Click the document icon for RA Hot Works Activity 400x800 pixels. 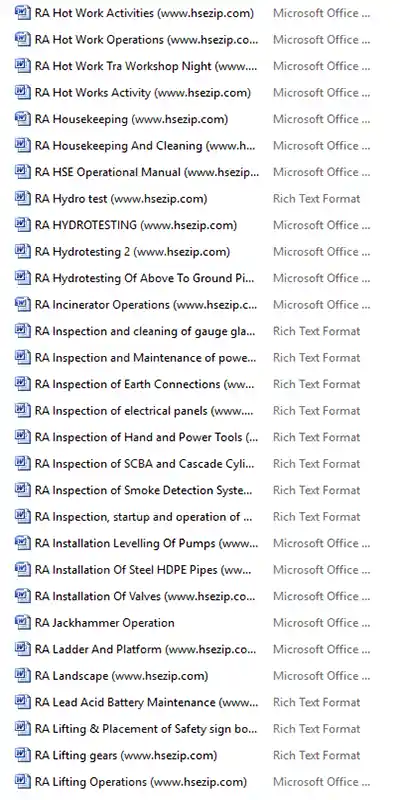pyautogui.click(x=23, y=92)
